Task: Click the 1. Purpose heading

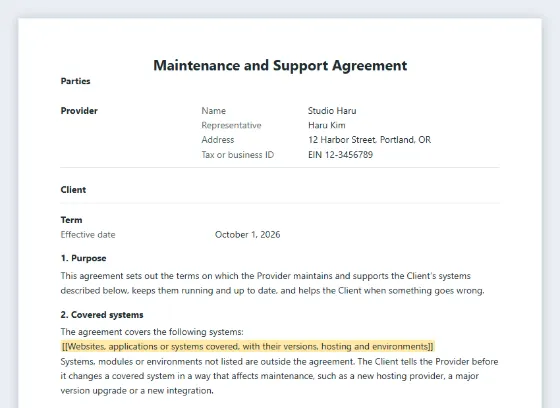Action: point(84,258)
